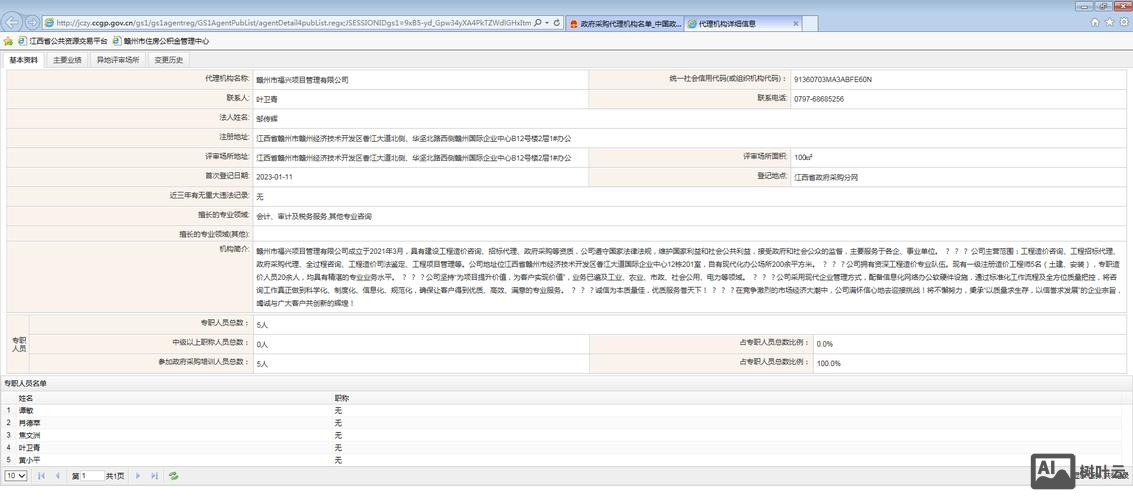The image size is (1133, 500).
Task: Click legal representative name 邹传辉
Action: 267,118
